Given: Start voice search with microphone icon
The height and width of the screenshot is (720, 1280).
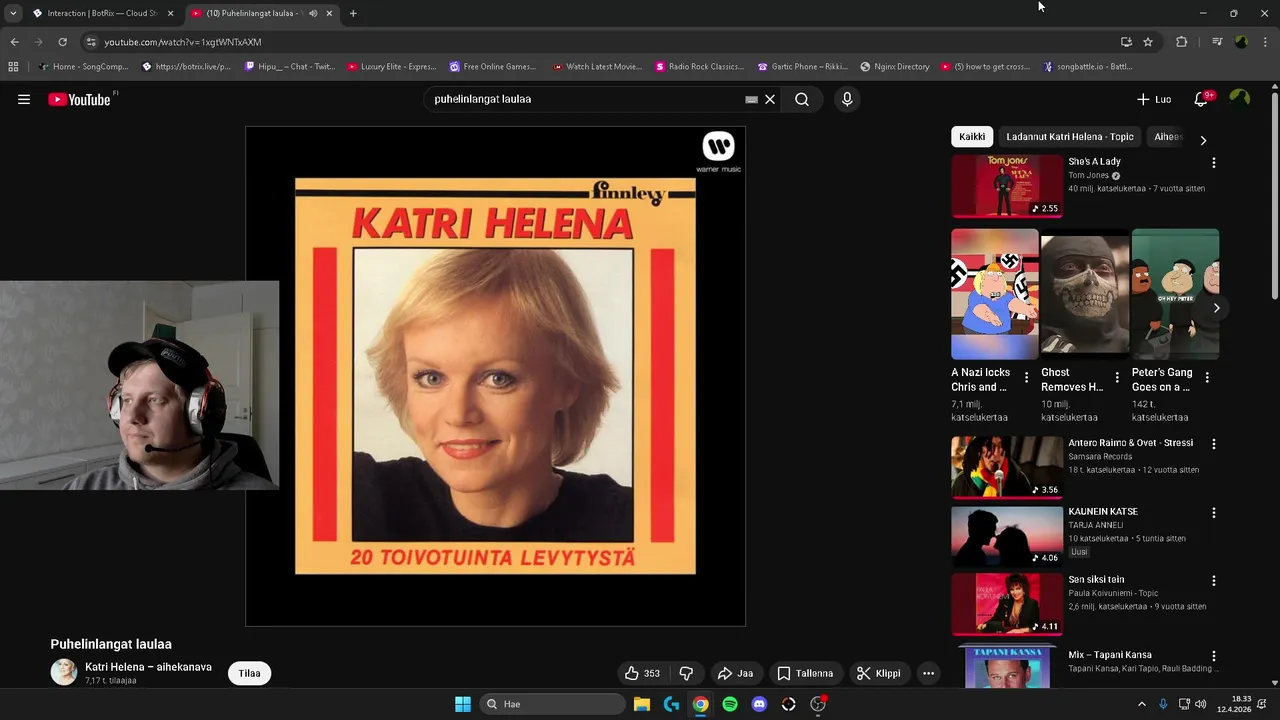Looking at the screenshot, I should [847, 99].
